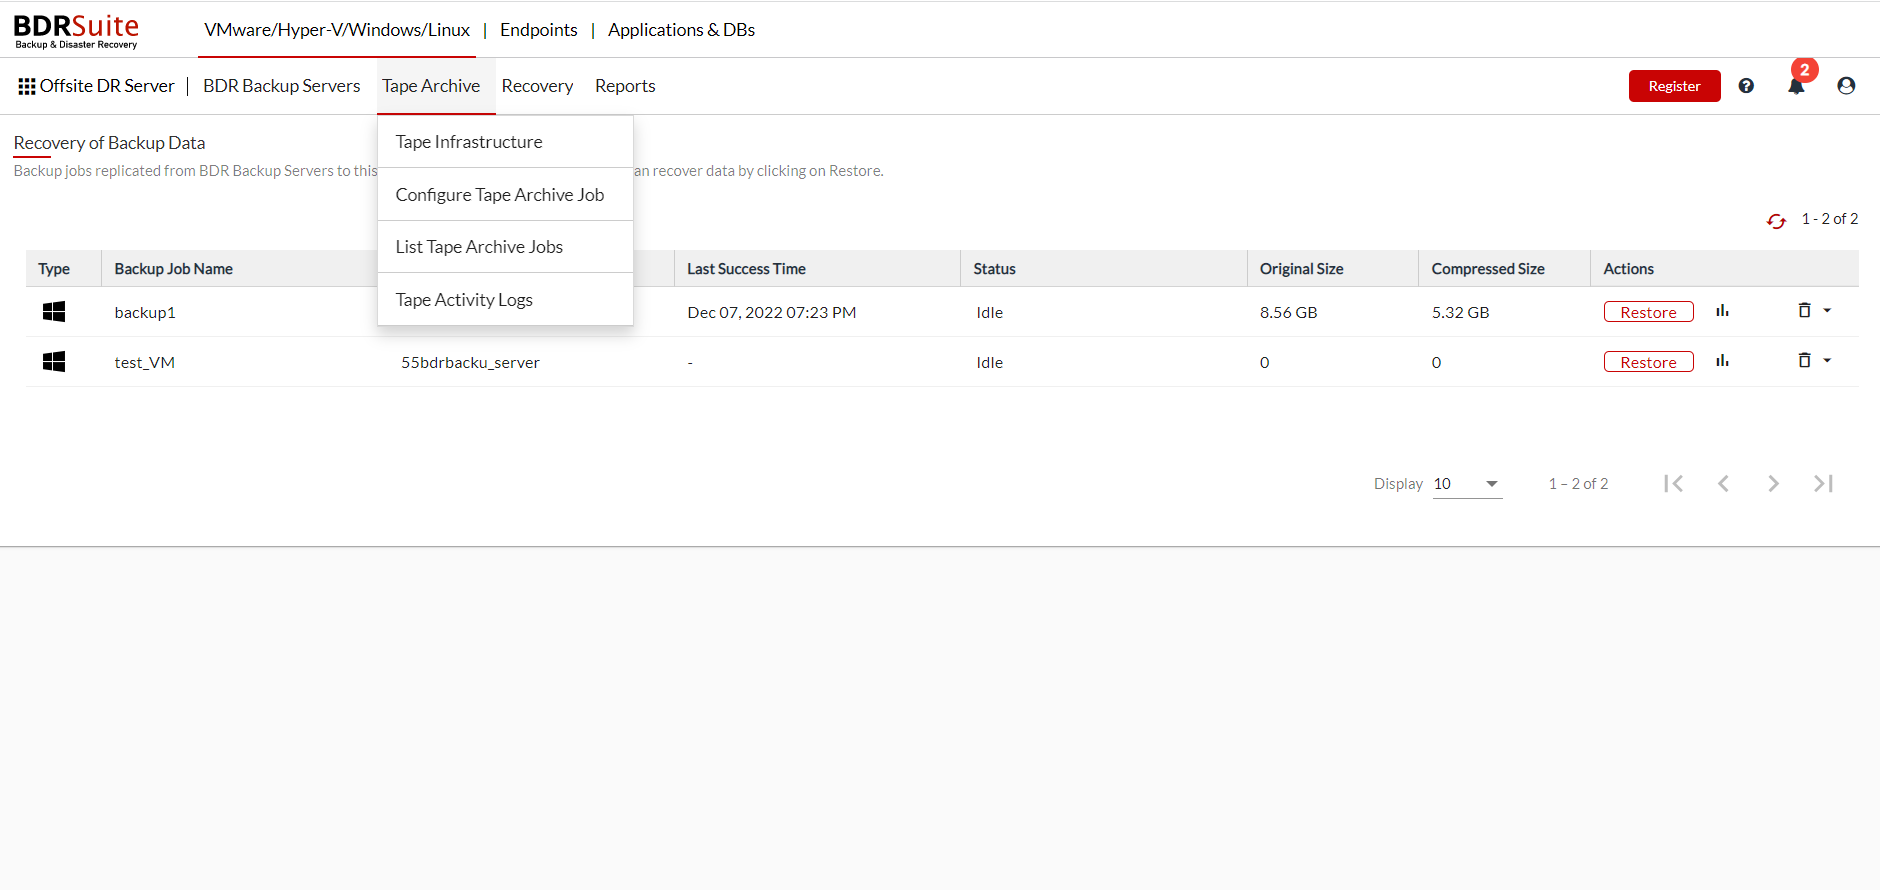Image resolution: width=1880 pixels, height=890 pixels.
Task: Go to last page of results
Action: point(1823,484)
